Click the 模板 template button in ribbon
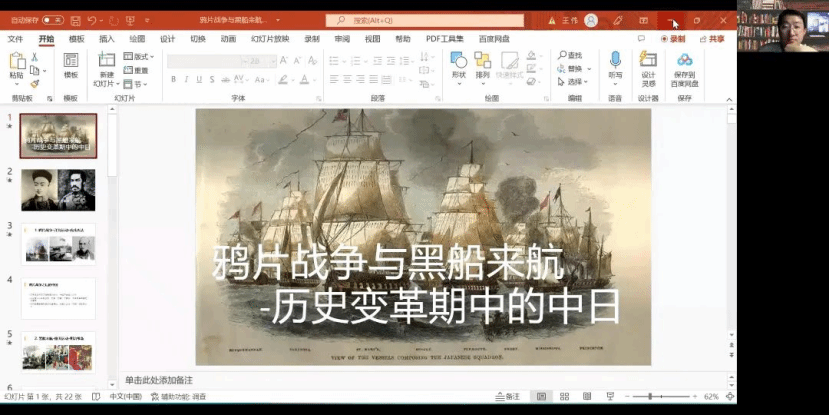Screen dimensions: 830x415 coord(71,66)
